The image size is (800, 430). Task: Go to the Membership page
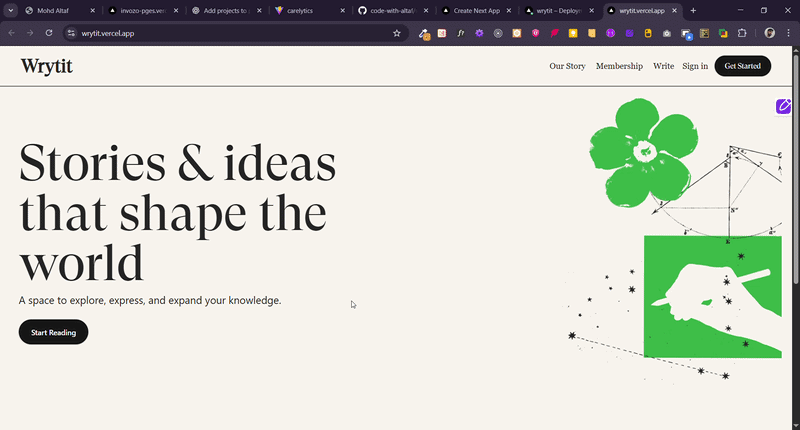pyautogui.click(x=619, y=66)
